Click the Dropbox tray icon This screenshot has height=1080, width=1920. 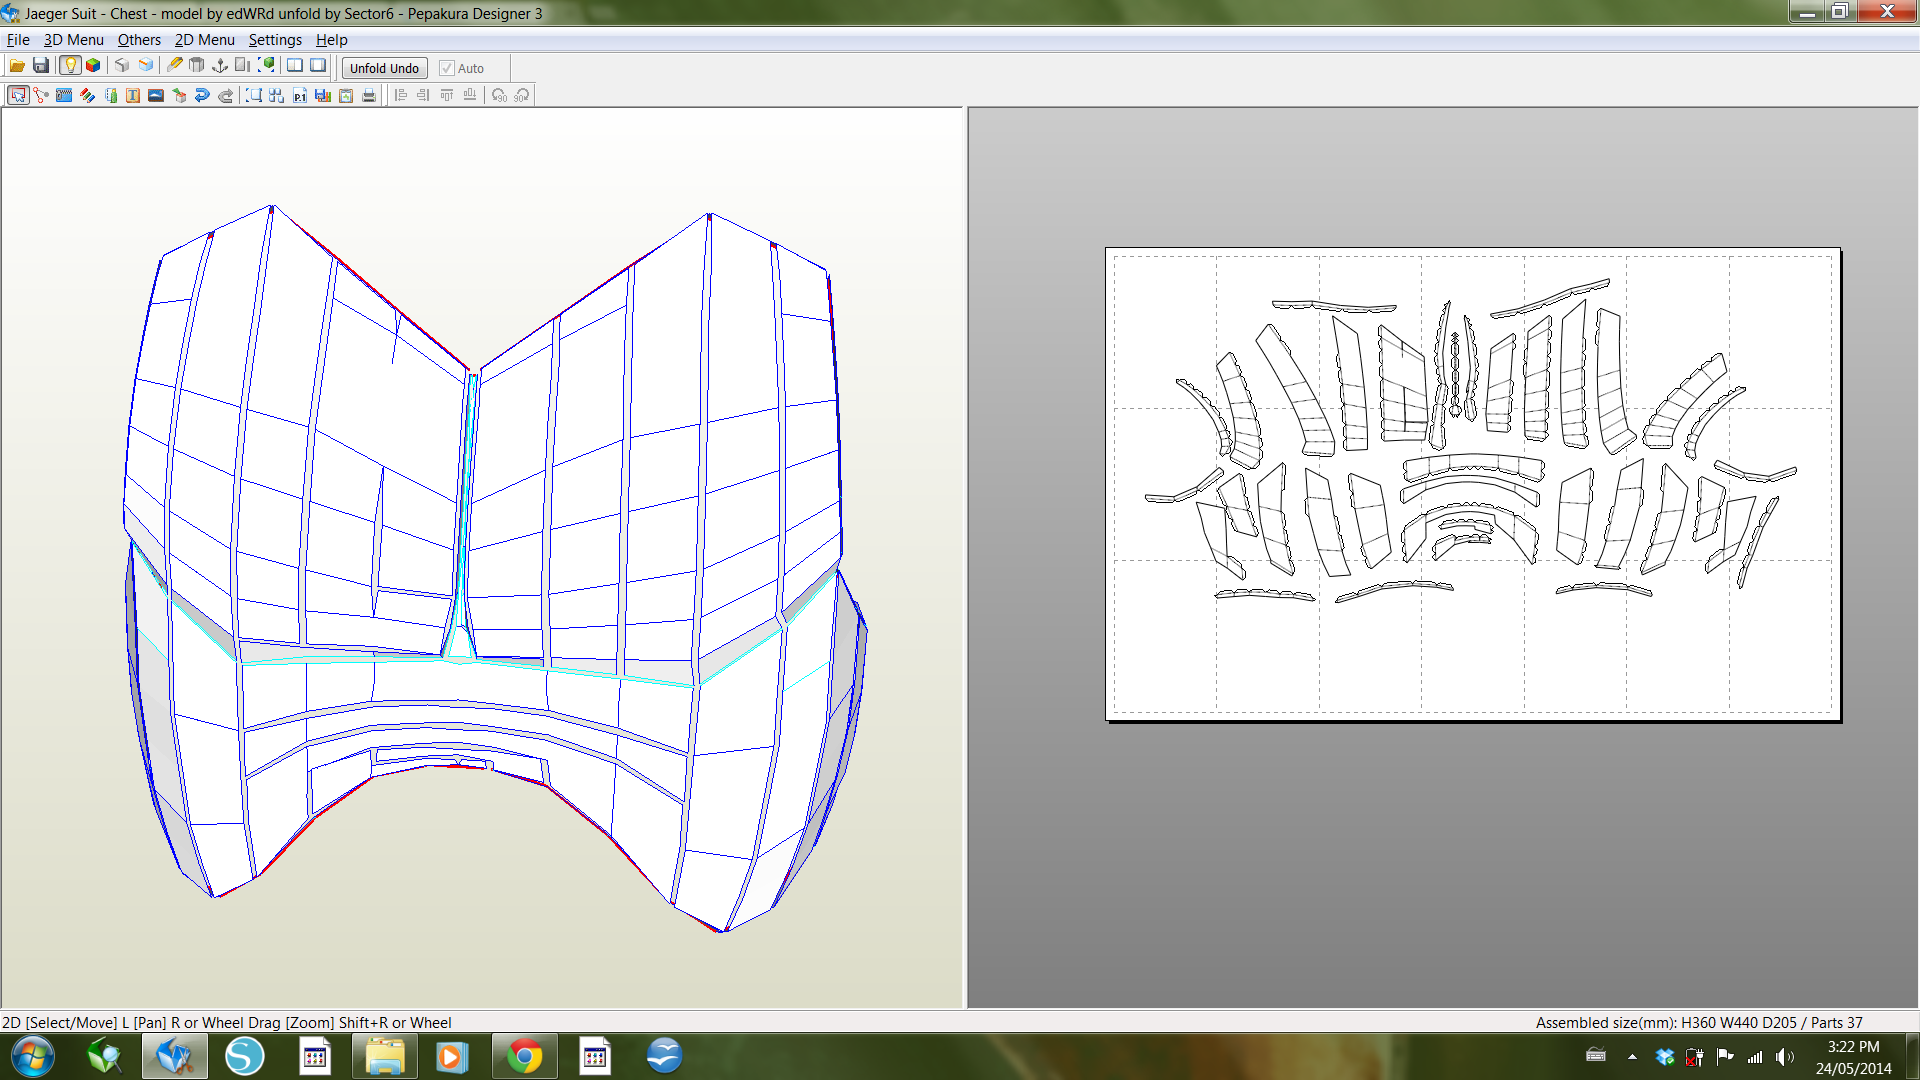(1664, 1056)
